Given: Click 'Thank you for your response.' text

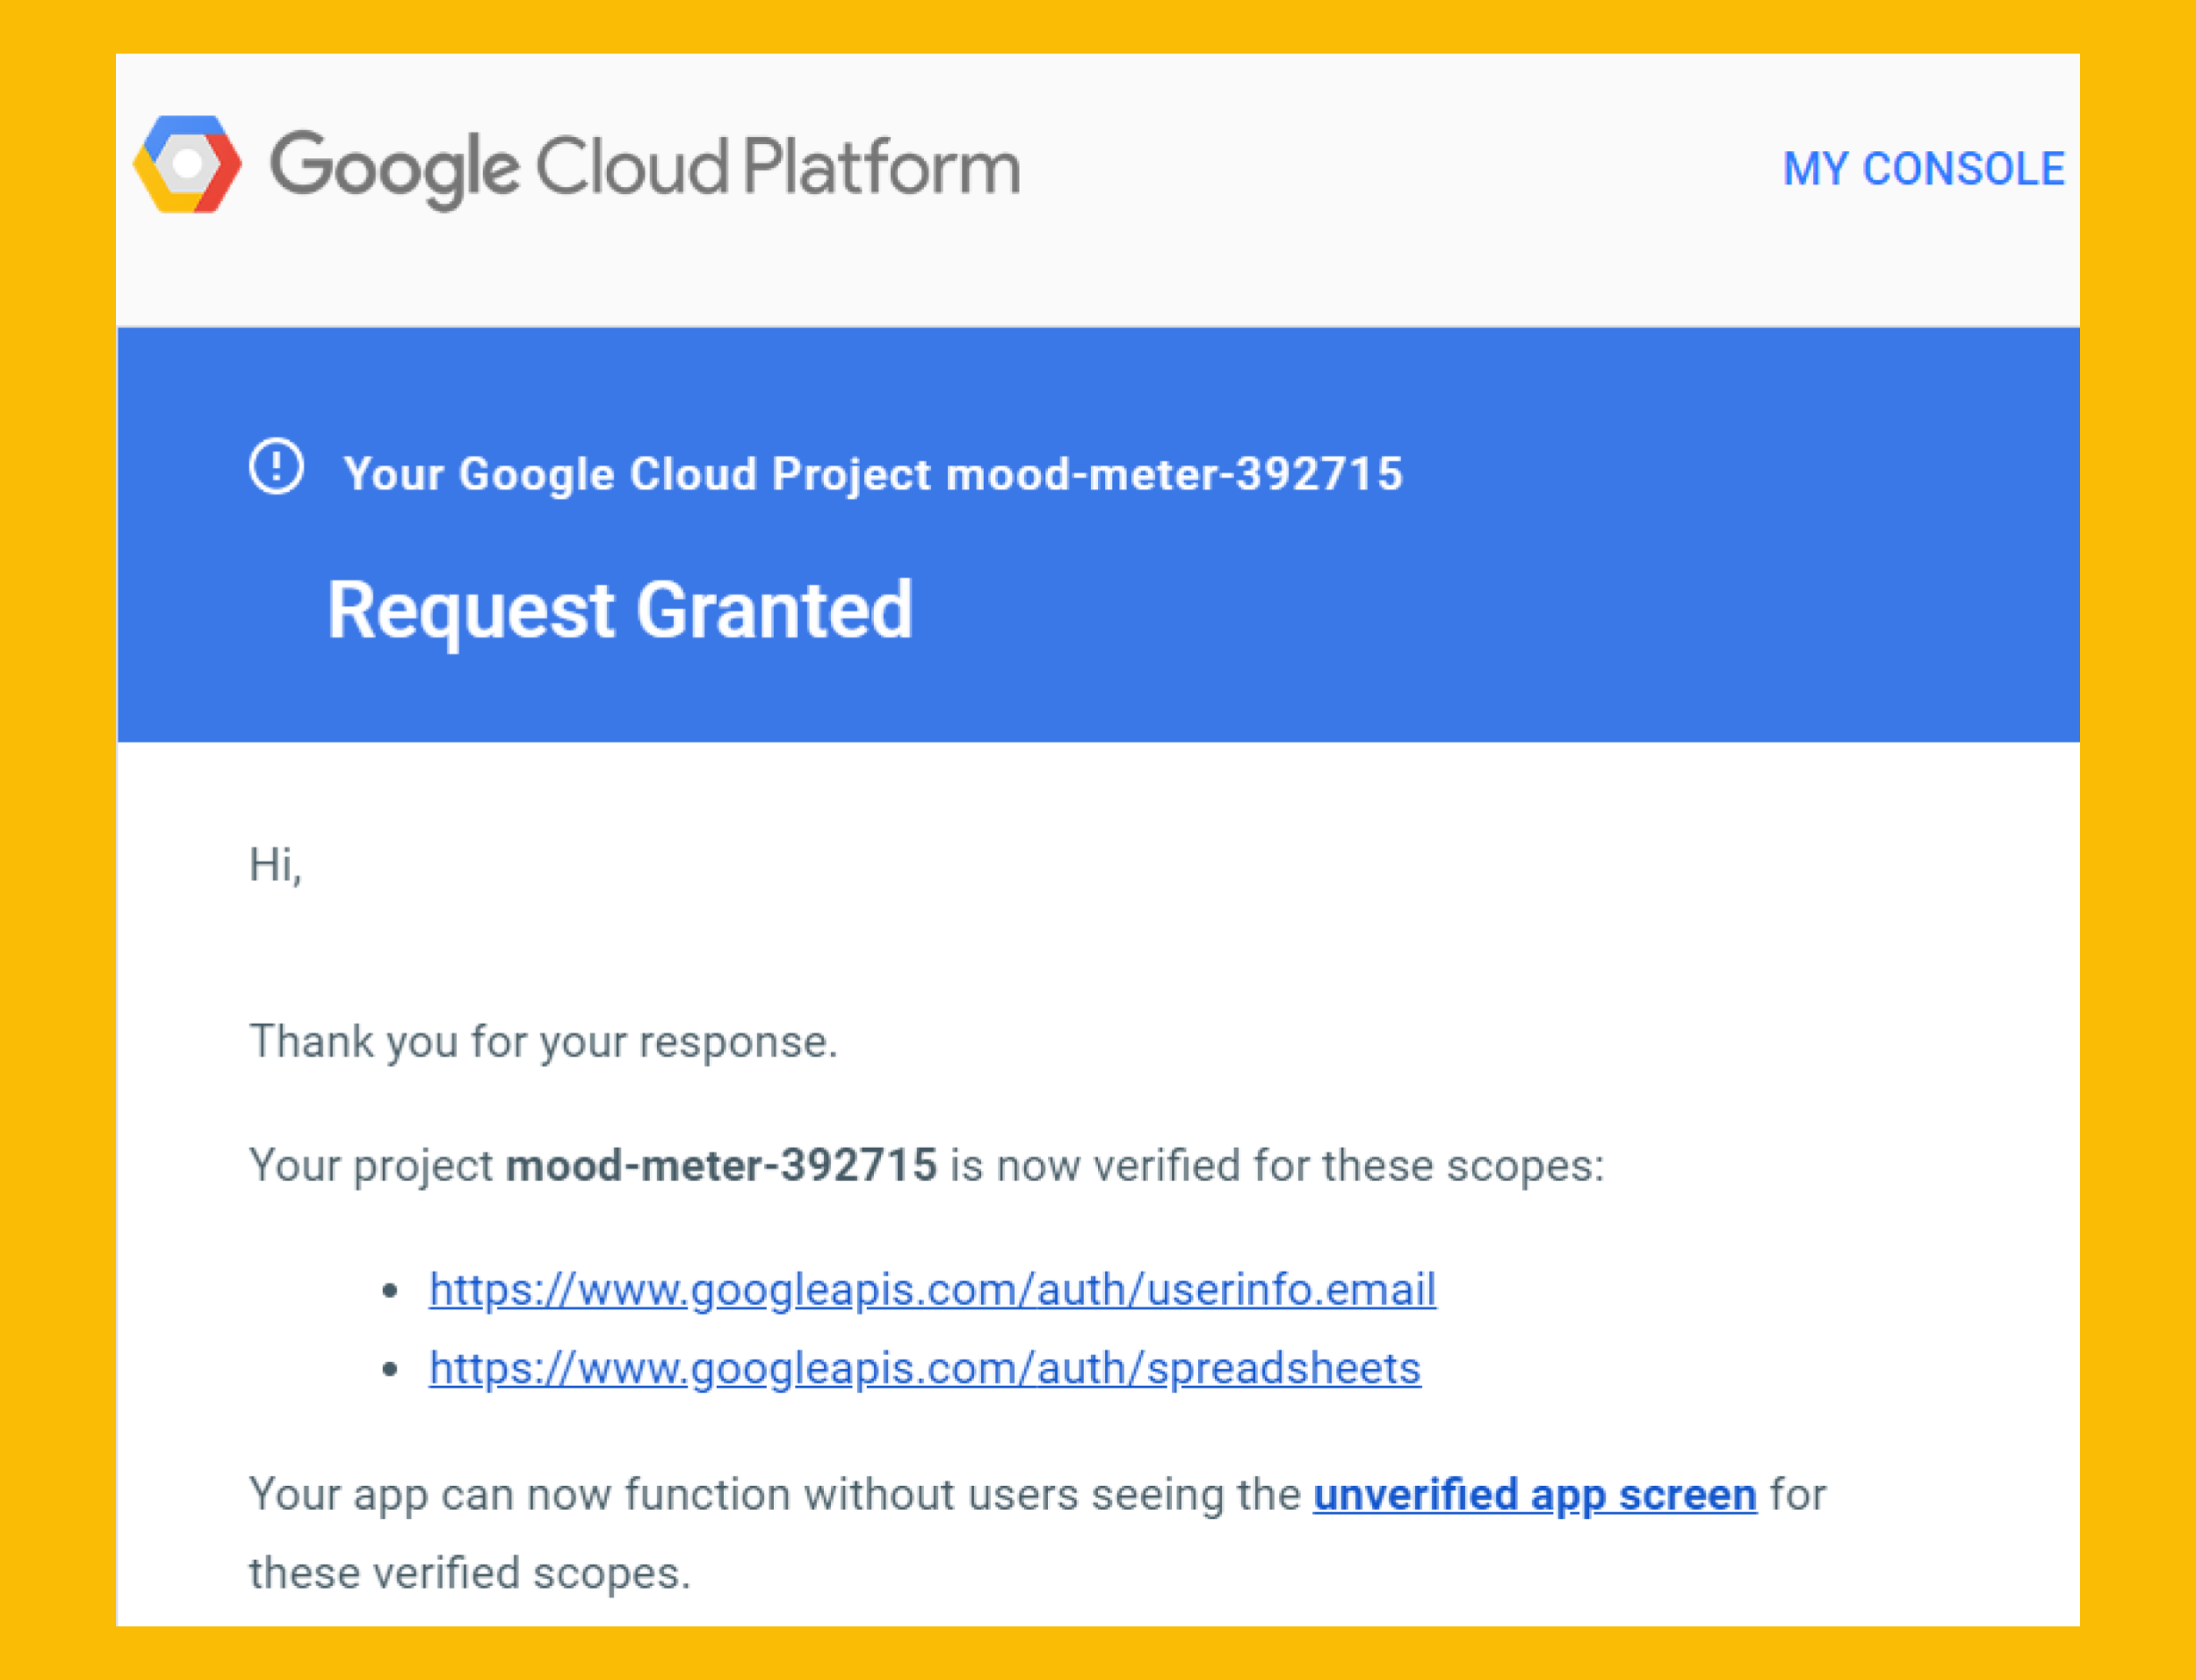Looking at the screenshot, I should coord(543,1042).
